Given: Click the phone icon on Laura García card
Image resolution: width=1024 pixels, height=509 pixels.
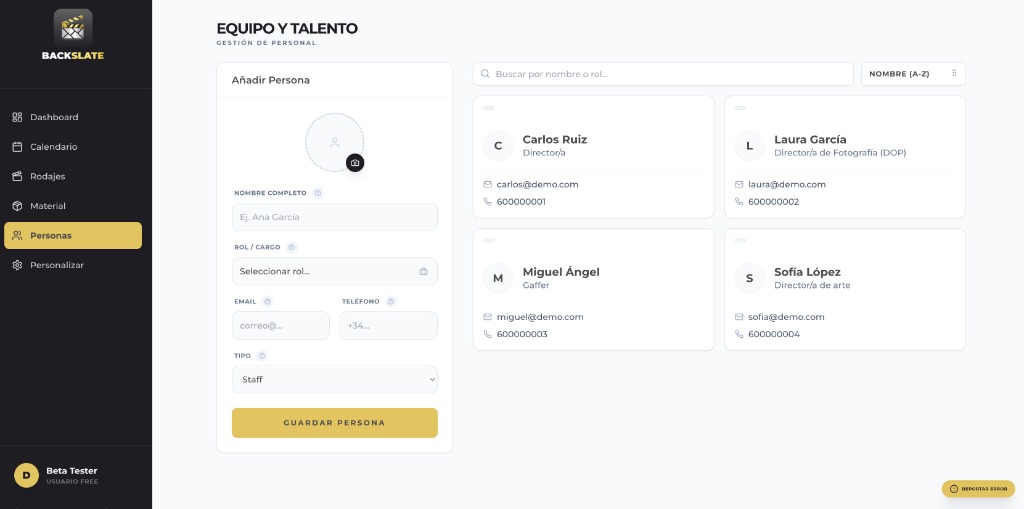Looking at the screenshot, I should point(740,201).
